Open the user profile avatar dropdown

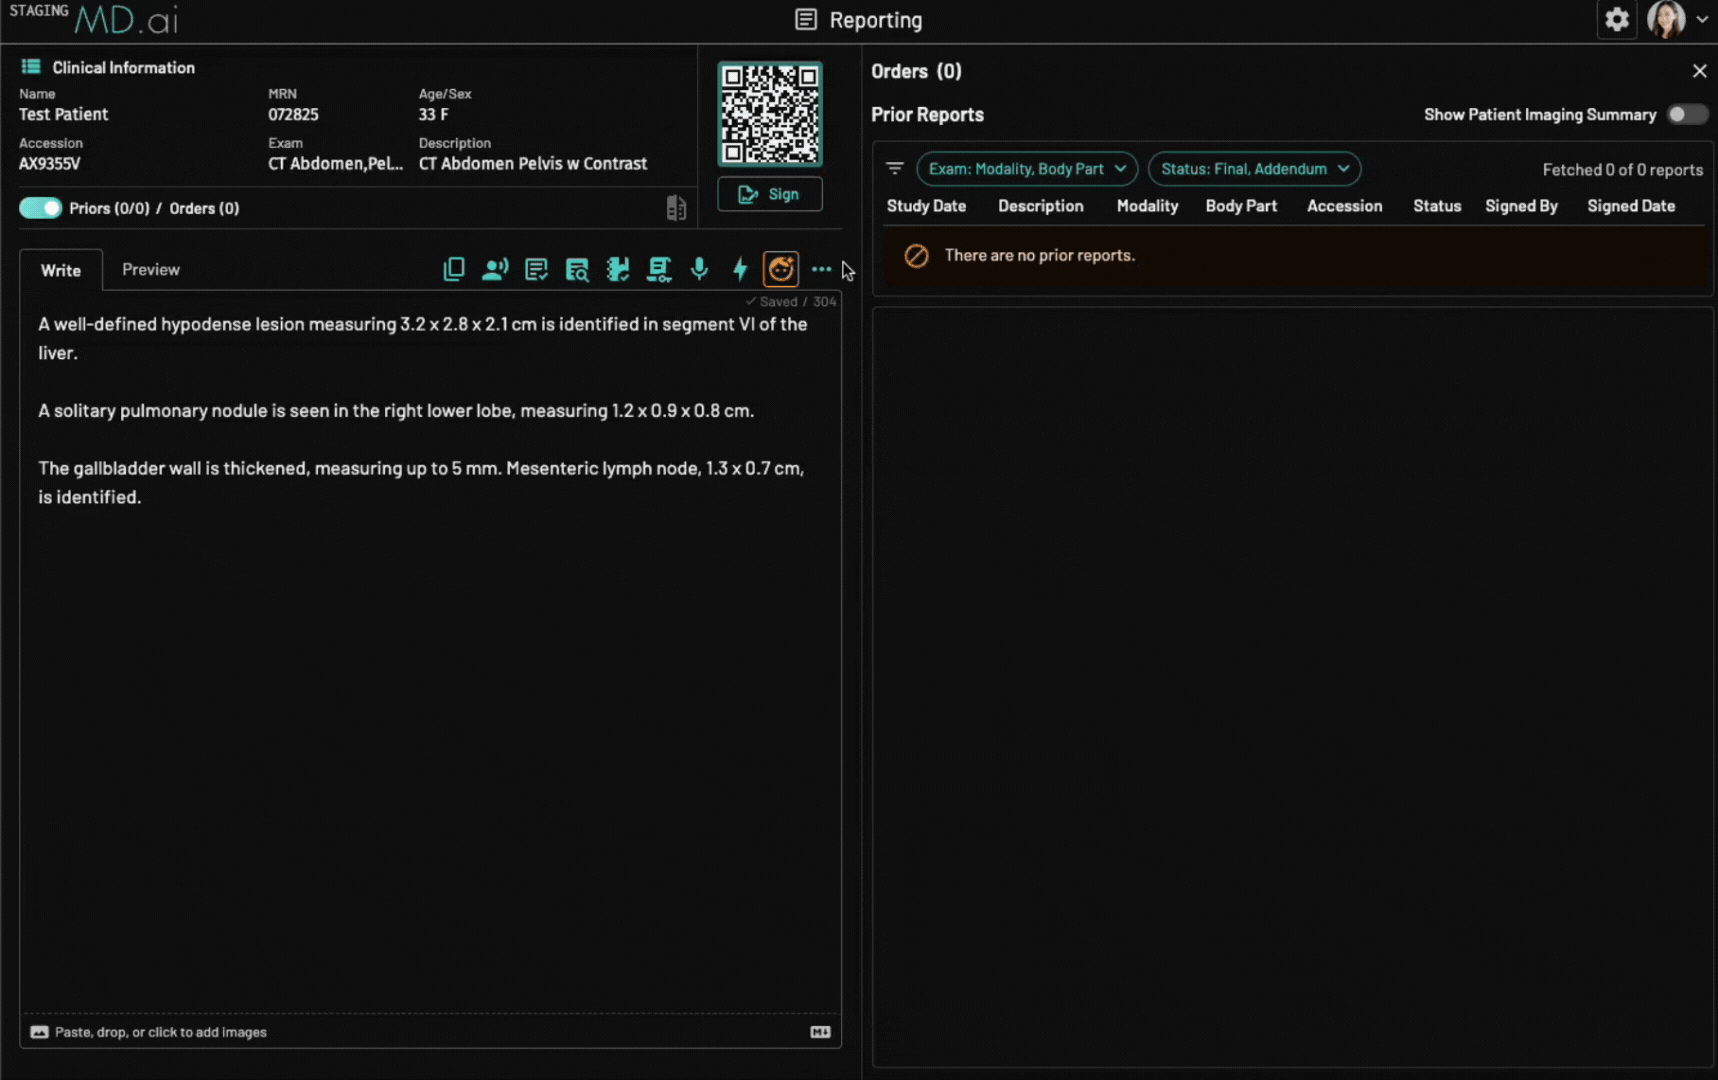click(1677, 20)
